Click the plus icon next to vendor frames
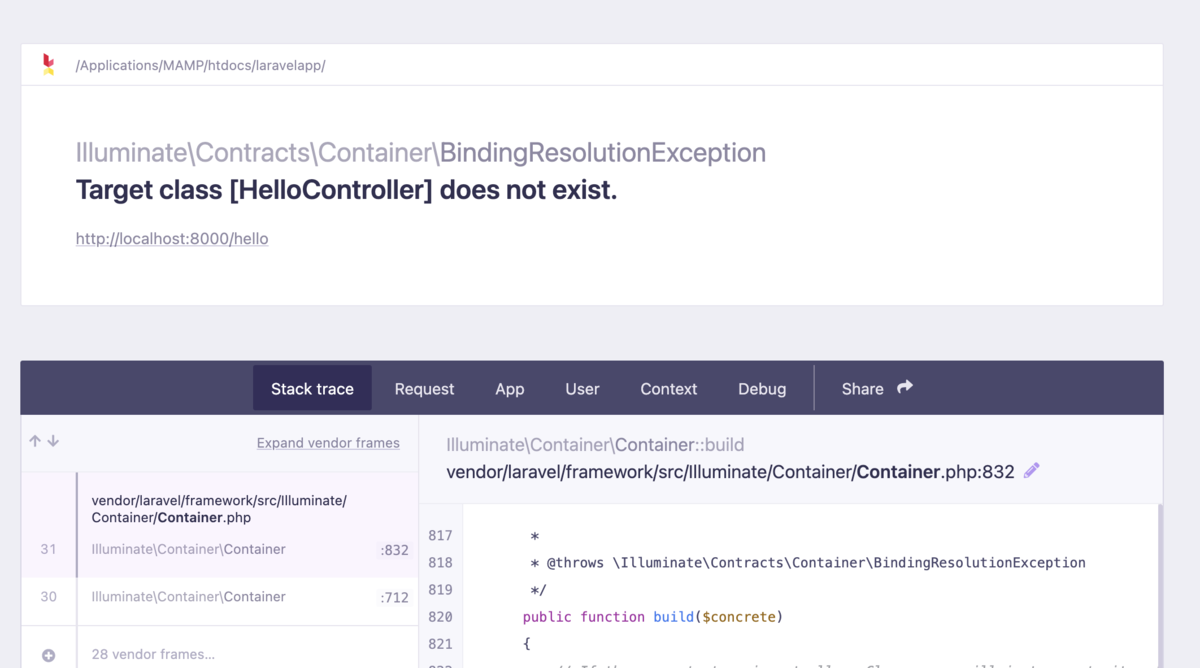Image resolution: width=1200 pixels, height=668 pixels. coord(48,654)
